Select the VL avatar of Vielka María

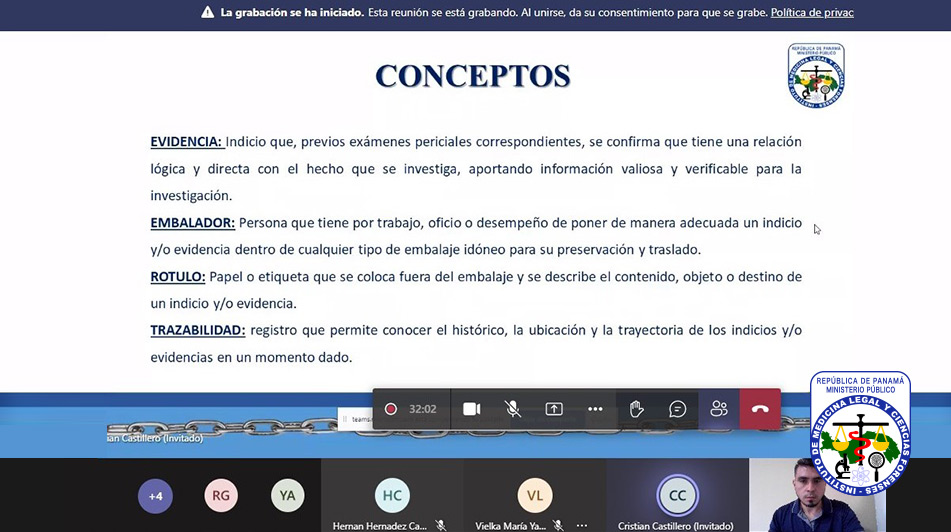point(534,496)
